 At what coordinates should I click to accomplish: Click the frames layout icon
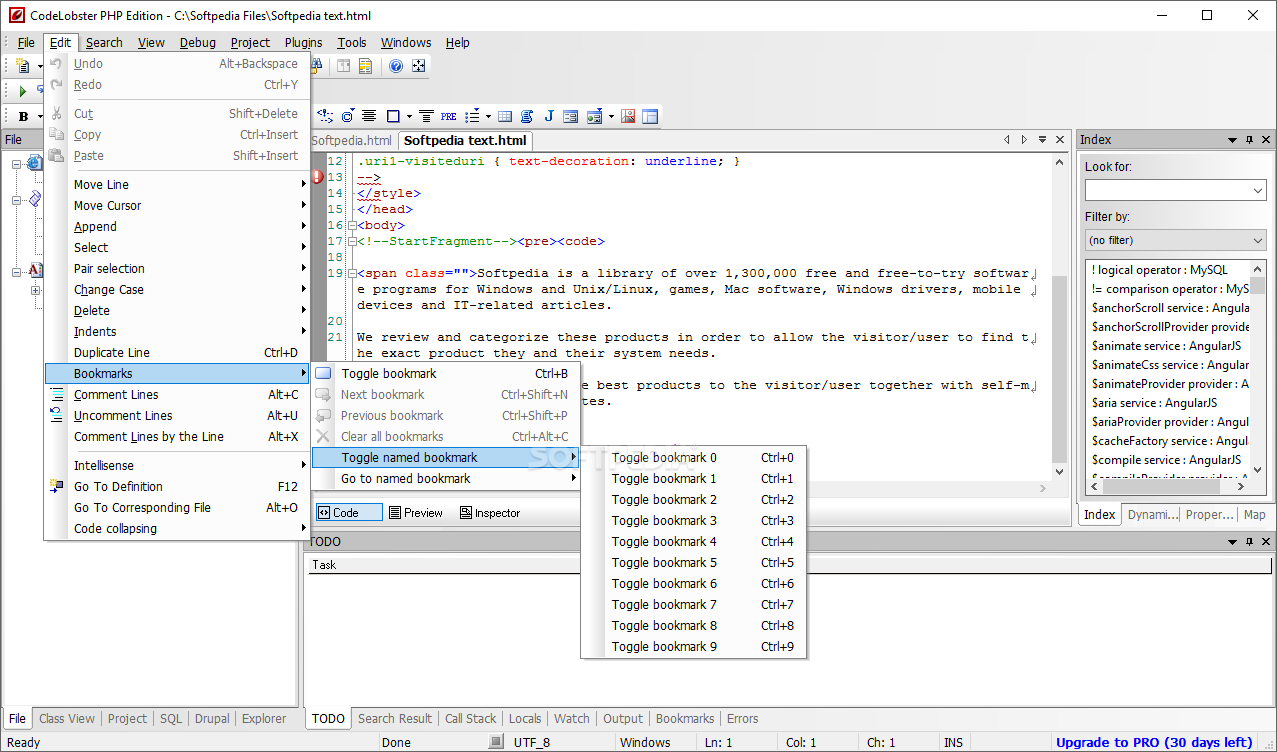click(x=650, y=116)
